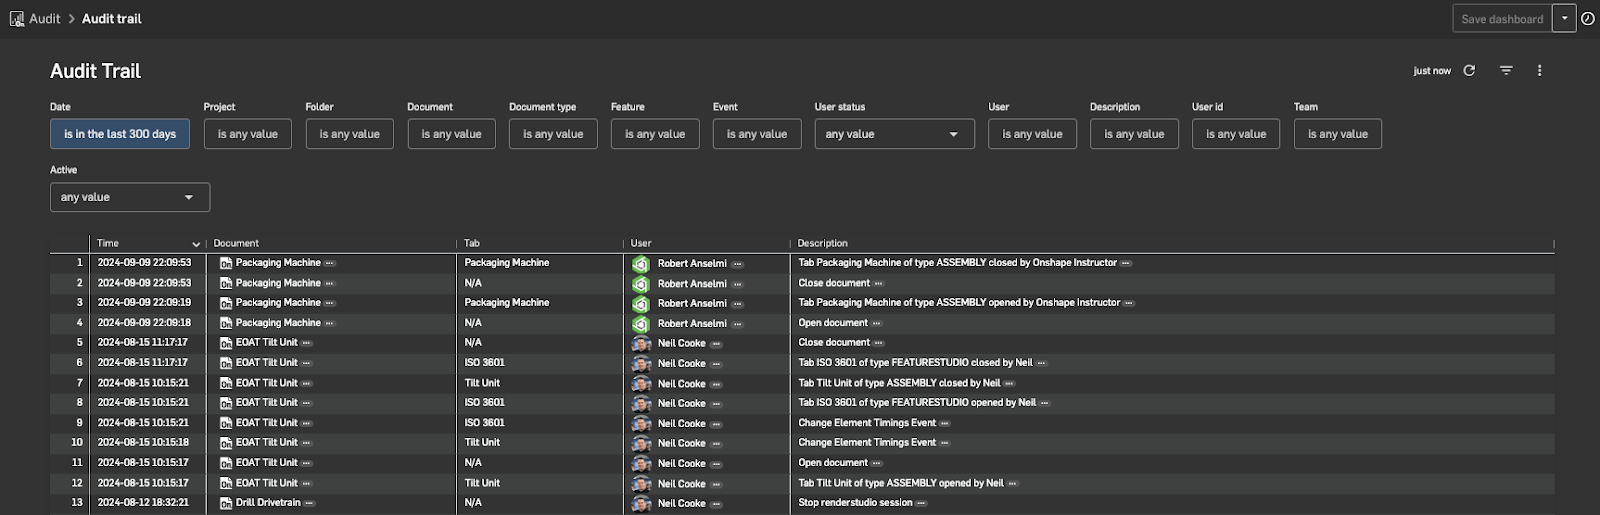The width and height of the screenshot is (1600, 515).
Task: Toggle sort order on Time column
Action: [x=196, y=244]
